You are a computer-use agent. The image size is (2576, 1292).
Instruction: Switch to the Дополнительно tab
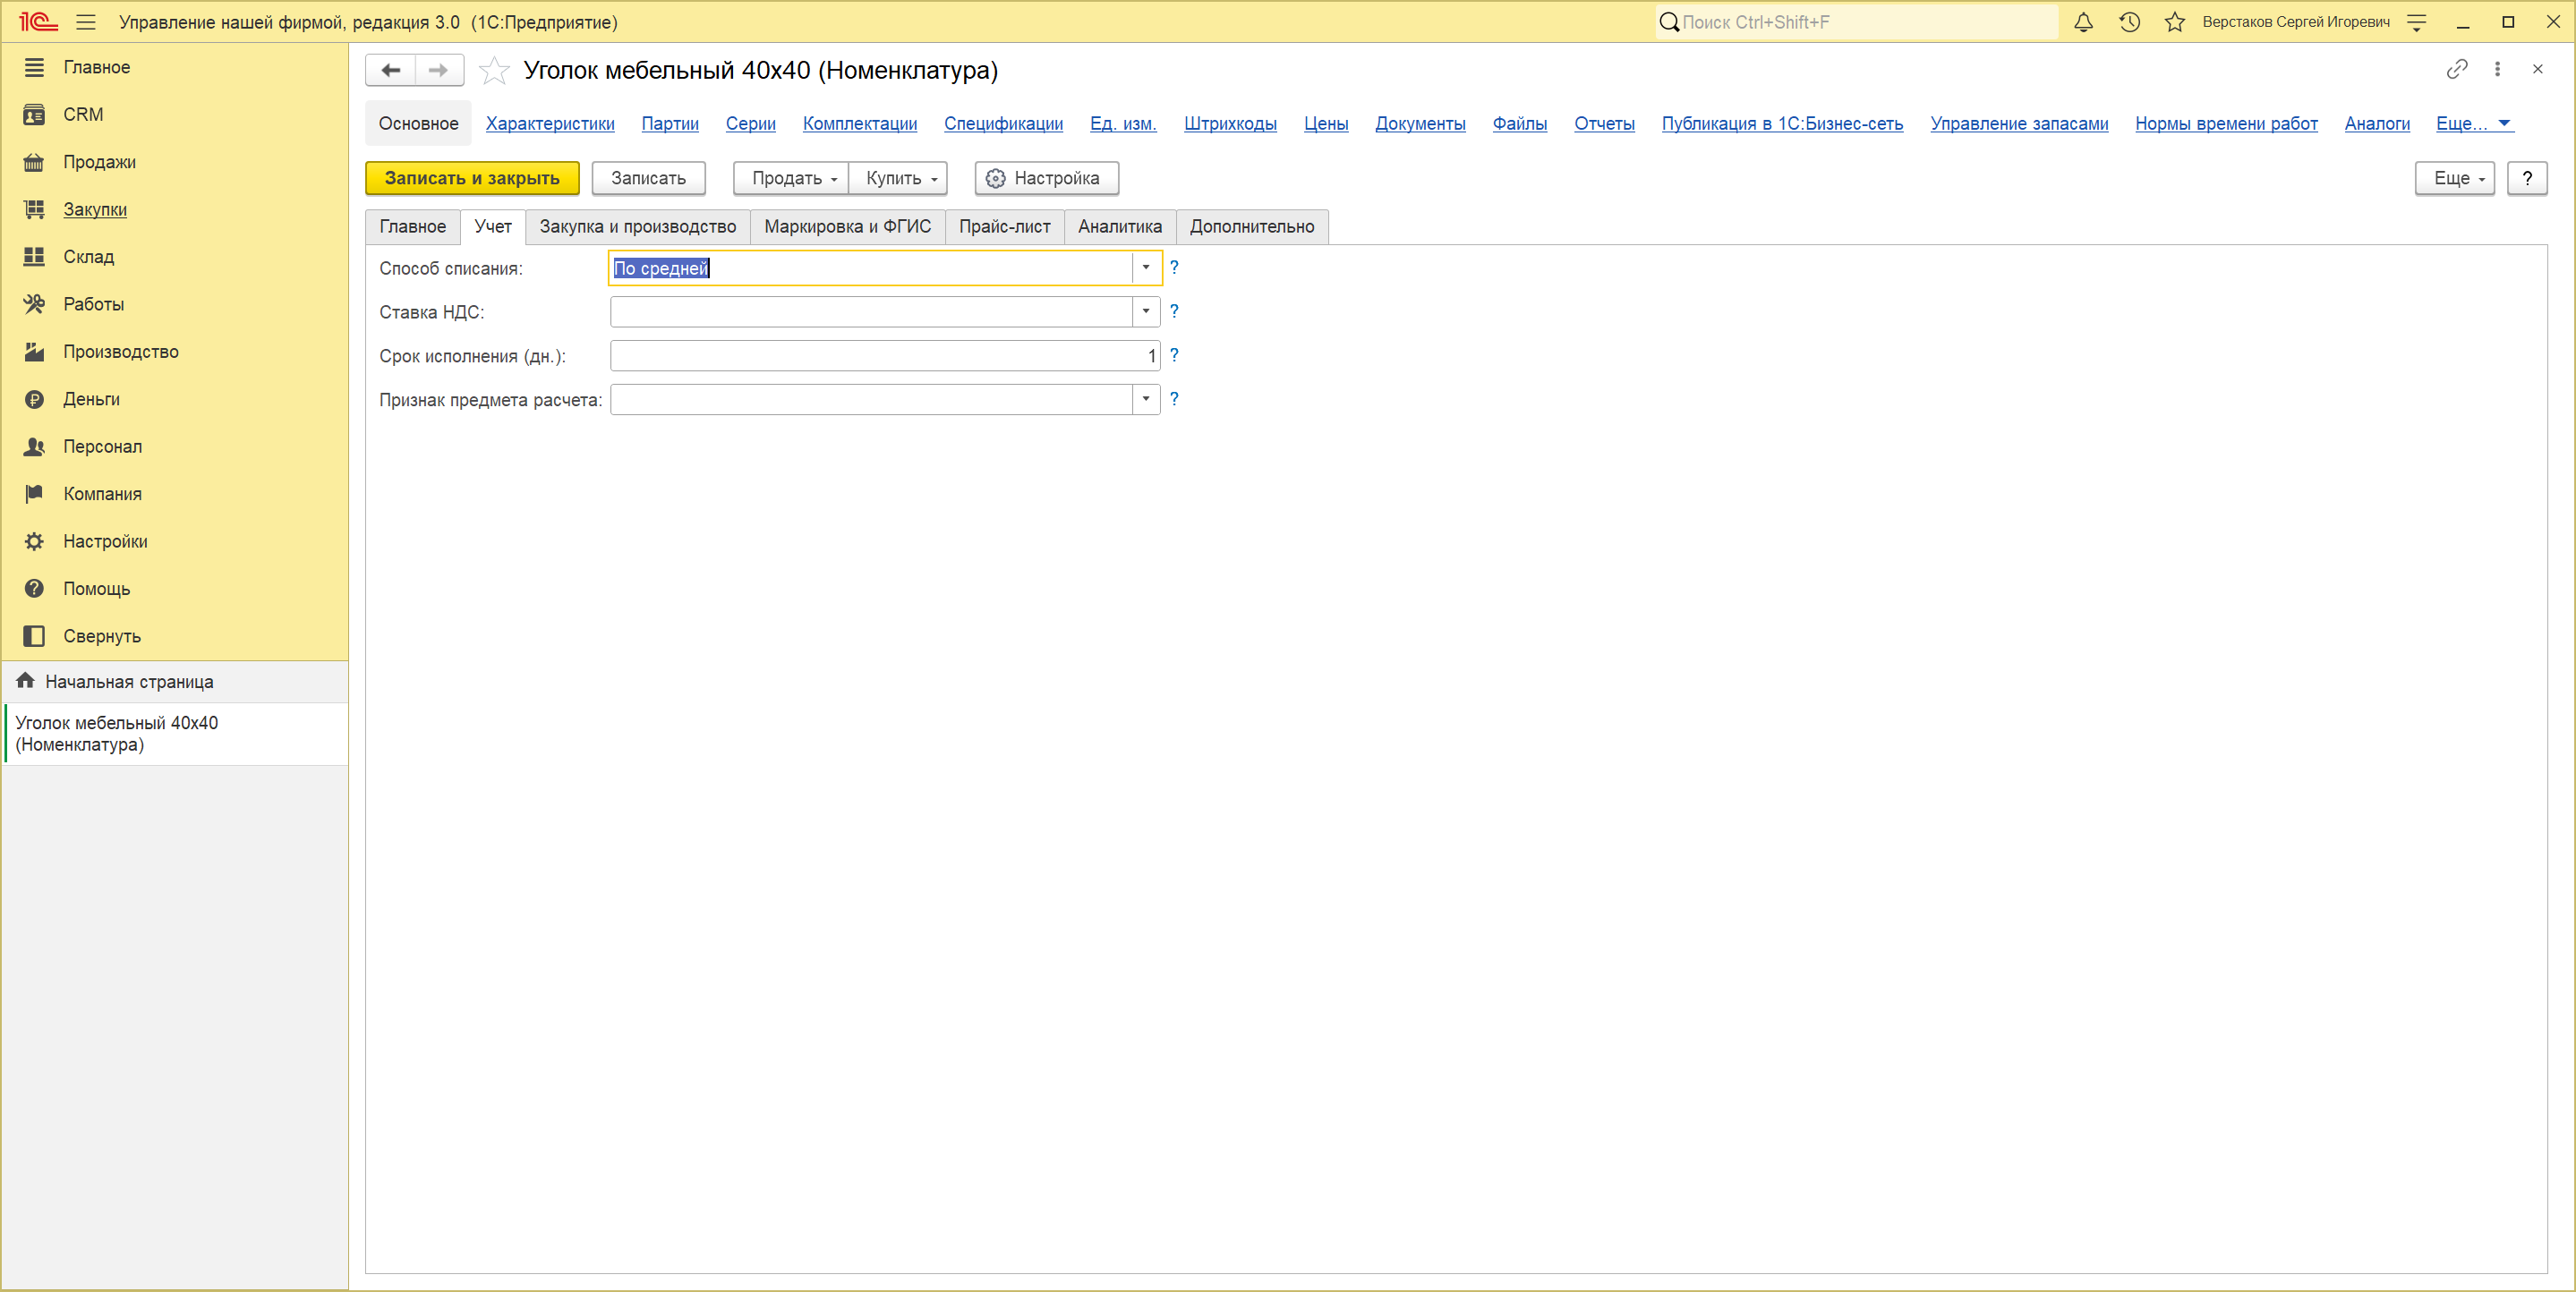[x=1252, y=227]
